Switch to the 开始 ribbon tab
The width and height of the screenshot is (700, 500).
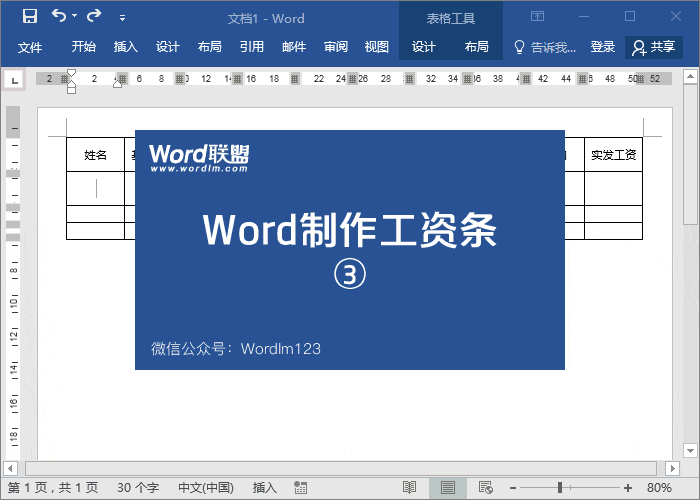coord(83,47)
